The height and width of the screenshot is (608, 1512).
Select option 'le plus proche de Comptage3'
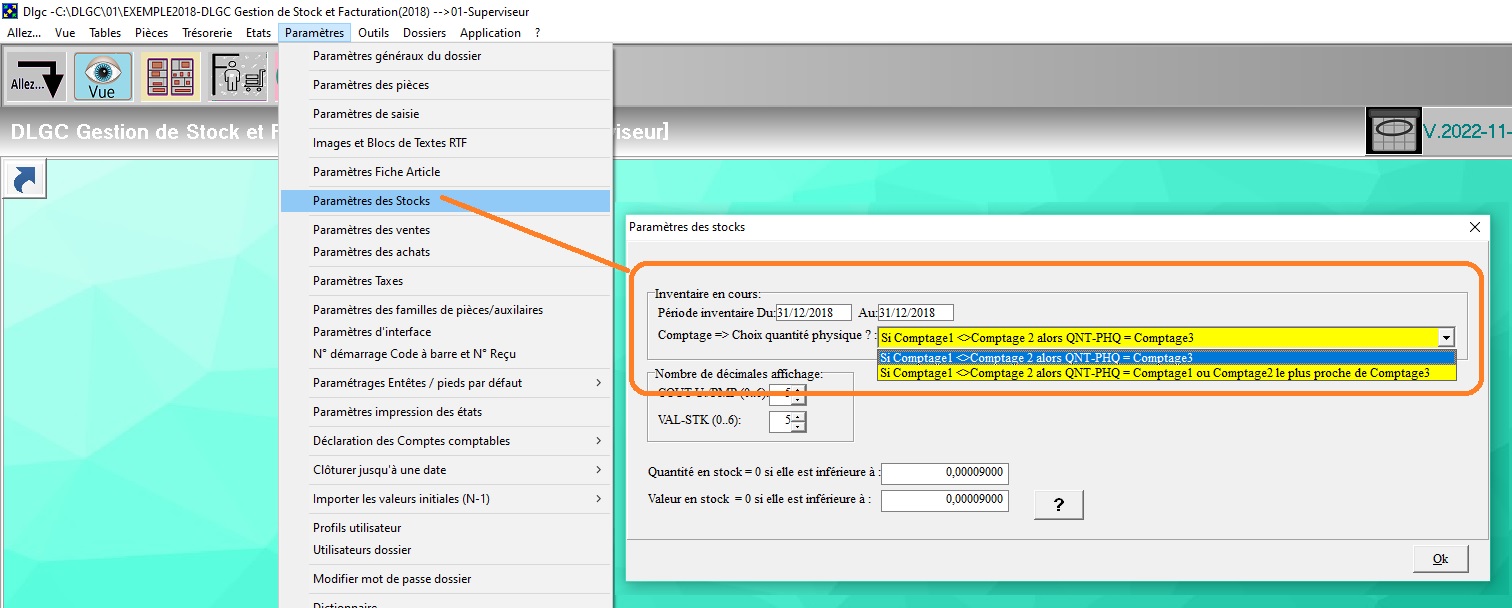(1166, 373)
